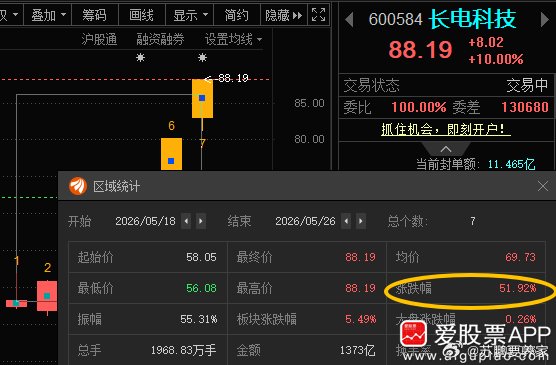Click the 委比 value 100.00%
The image size is (556, 365).
(419, 107)
